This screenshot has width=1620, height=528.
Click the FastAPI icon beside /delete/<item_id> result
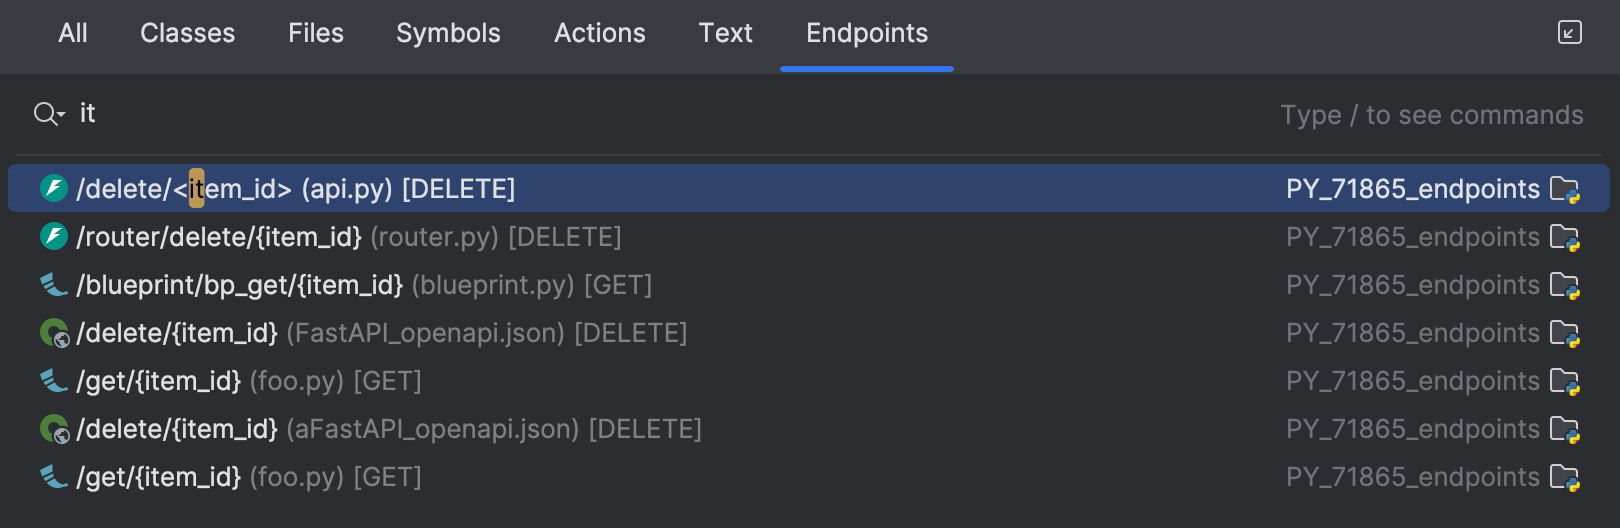coord(54,188)
